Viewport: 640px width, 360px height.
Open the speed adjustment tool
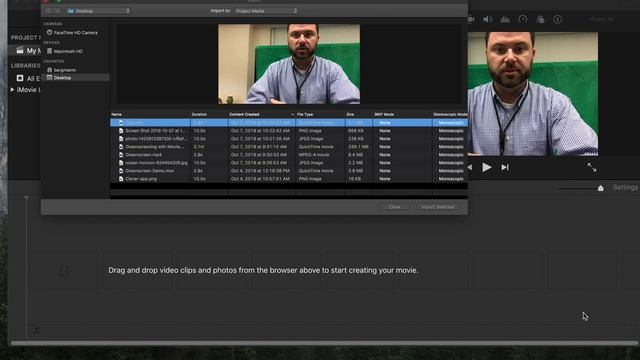522,19
